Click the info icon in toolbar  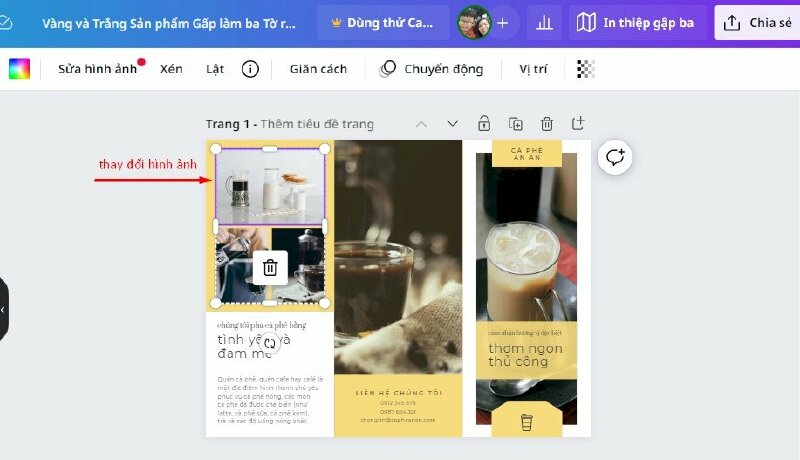point(250,69)
